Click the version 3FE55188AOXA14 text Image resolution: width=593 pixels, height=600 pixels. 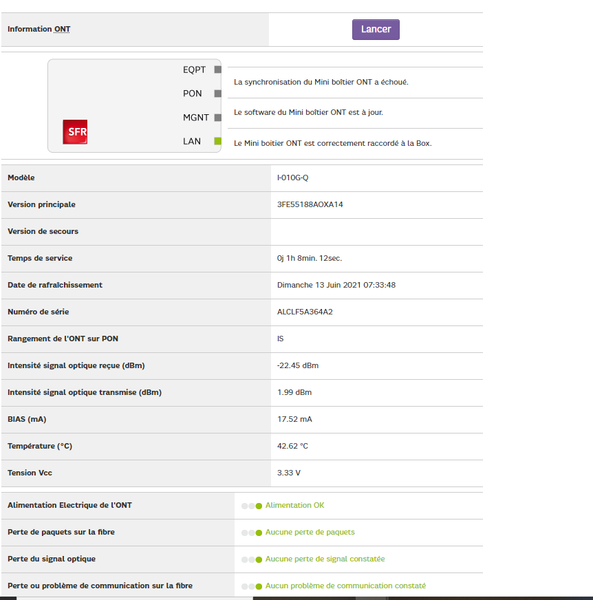310,204
